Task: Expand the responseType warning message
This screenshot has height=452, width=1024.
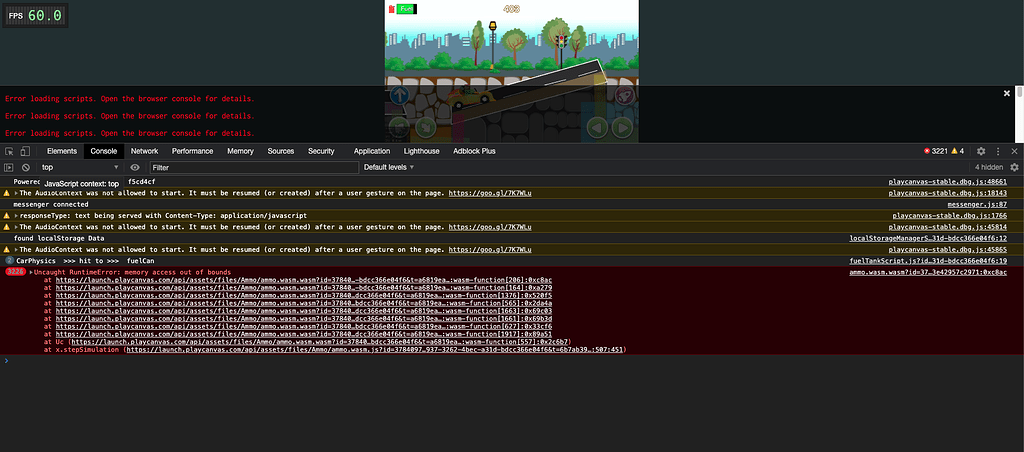Action: (x=16, y=215)
